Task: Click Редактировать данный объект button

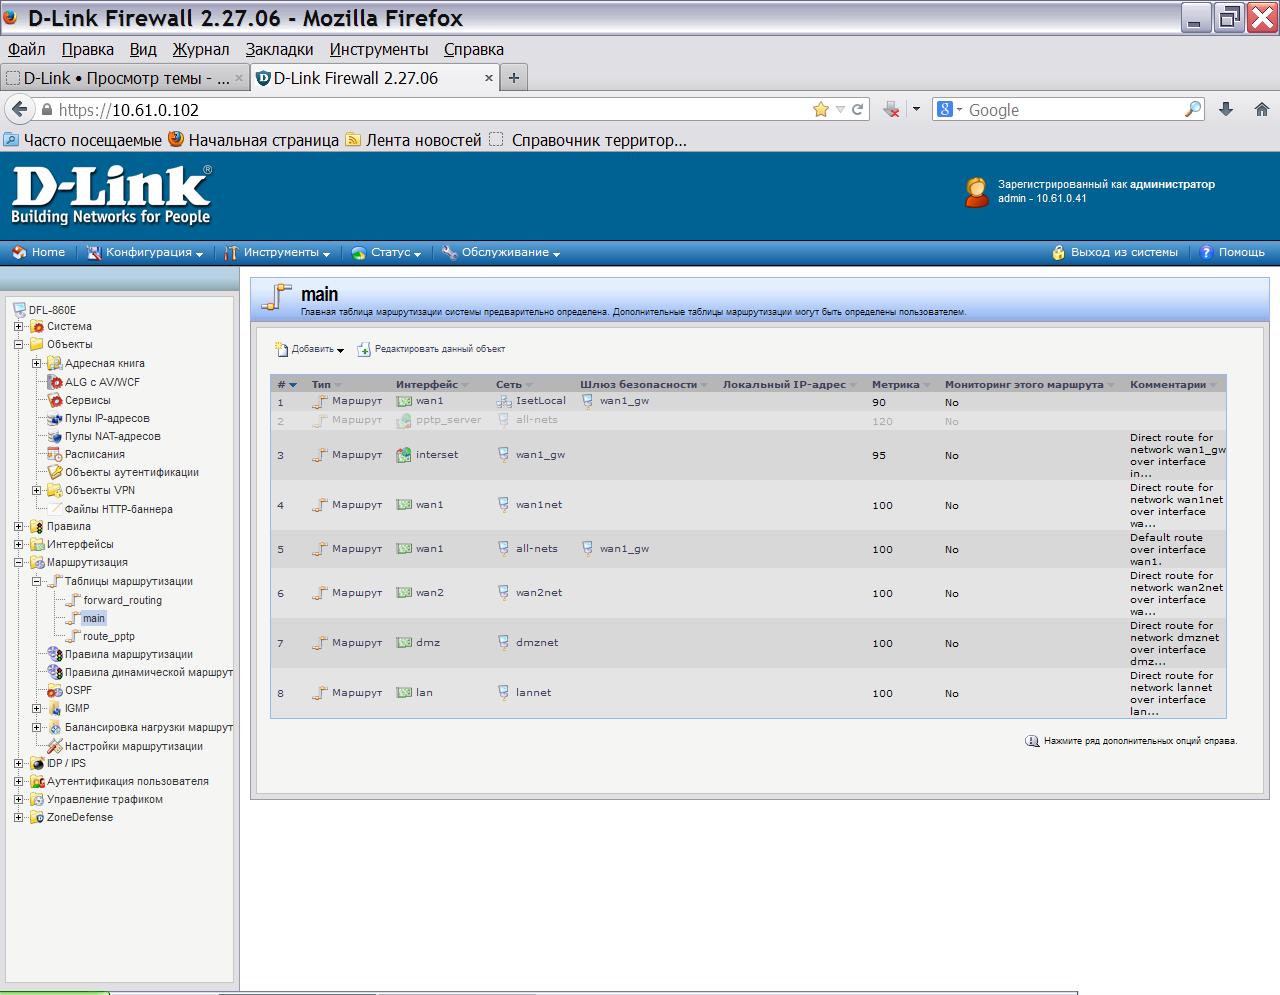Action: [431, 349]
